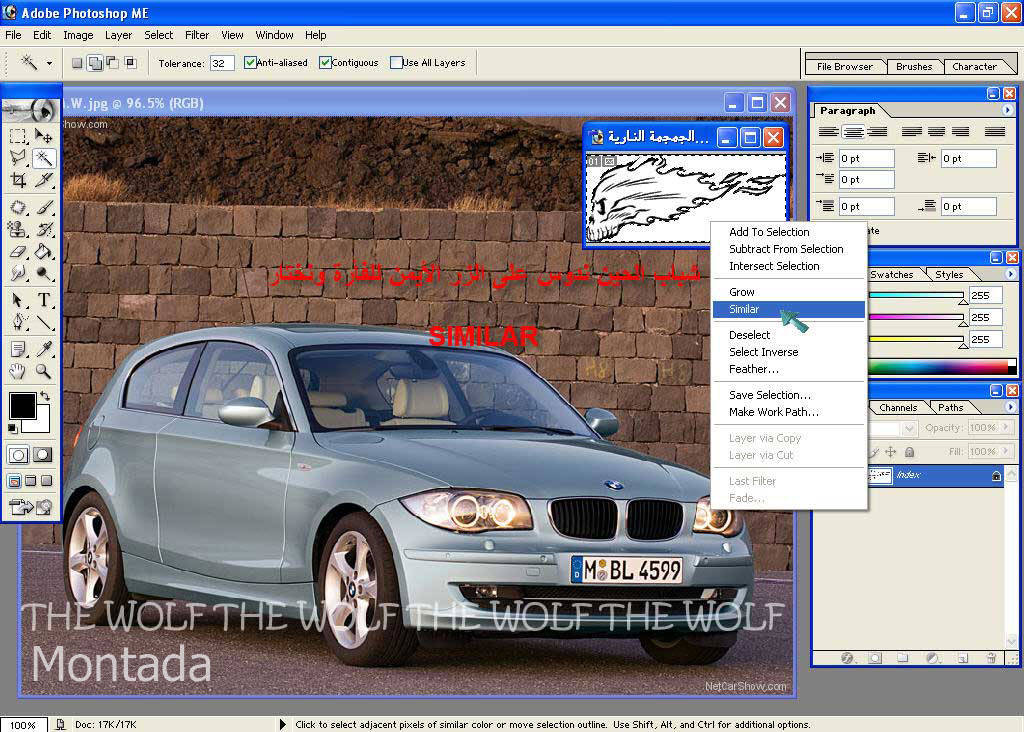Swap foreground and background colors
Viewport: 1024px width, 732px height.
(44, 396)
